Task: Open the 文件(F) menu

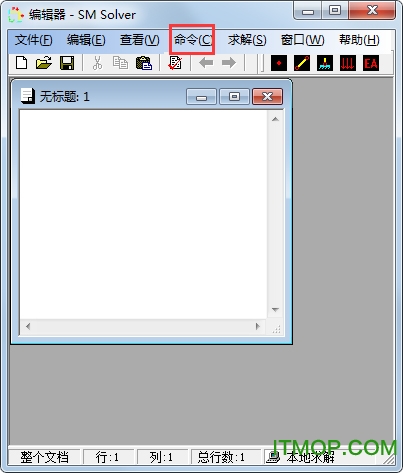Action: tap(34, 40)
